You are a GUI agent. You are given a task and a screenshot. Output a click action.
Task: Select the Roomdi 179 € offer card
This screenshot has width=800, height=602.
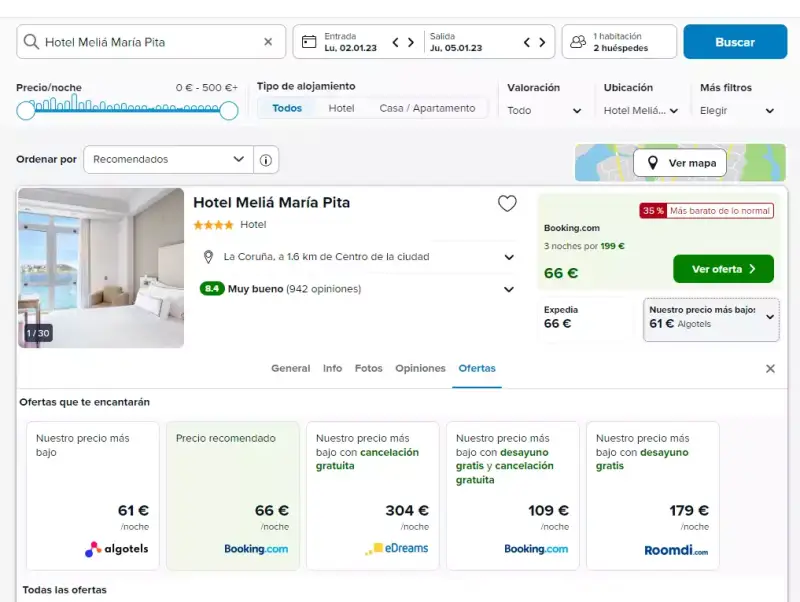pyautogui.click(x=653, y=495)
